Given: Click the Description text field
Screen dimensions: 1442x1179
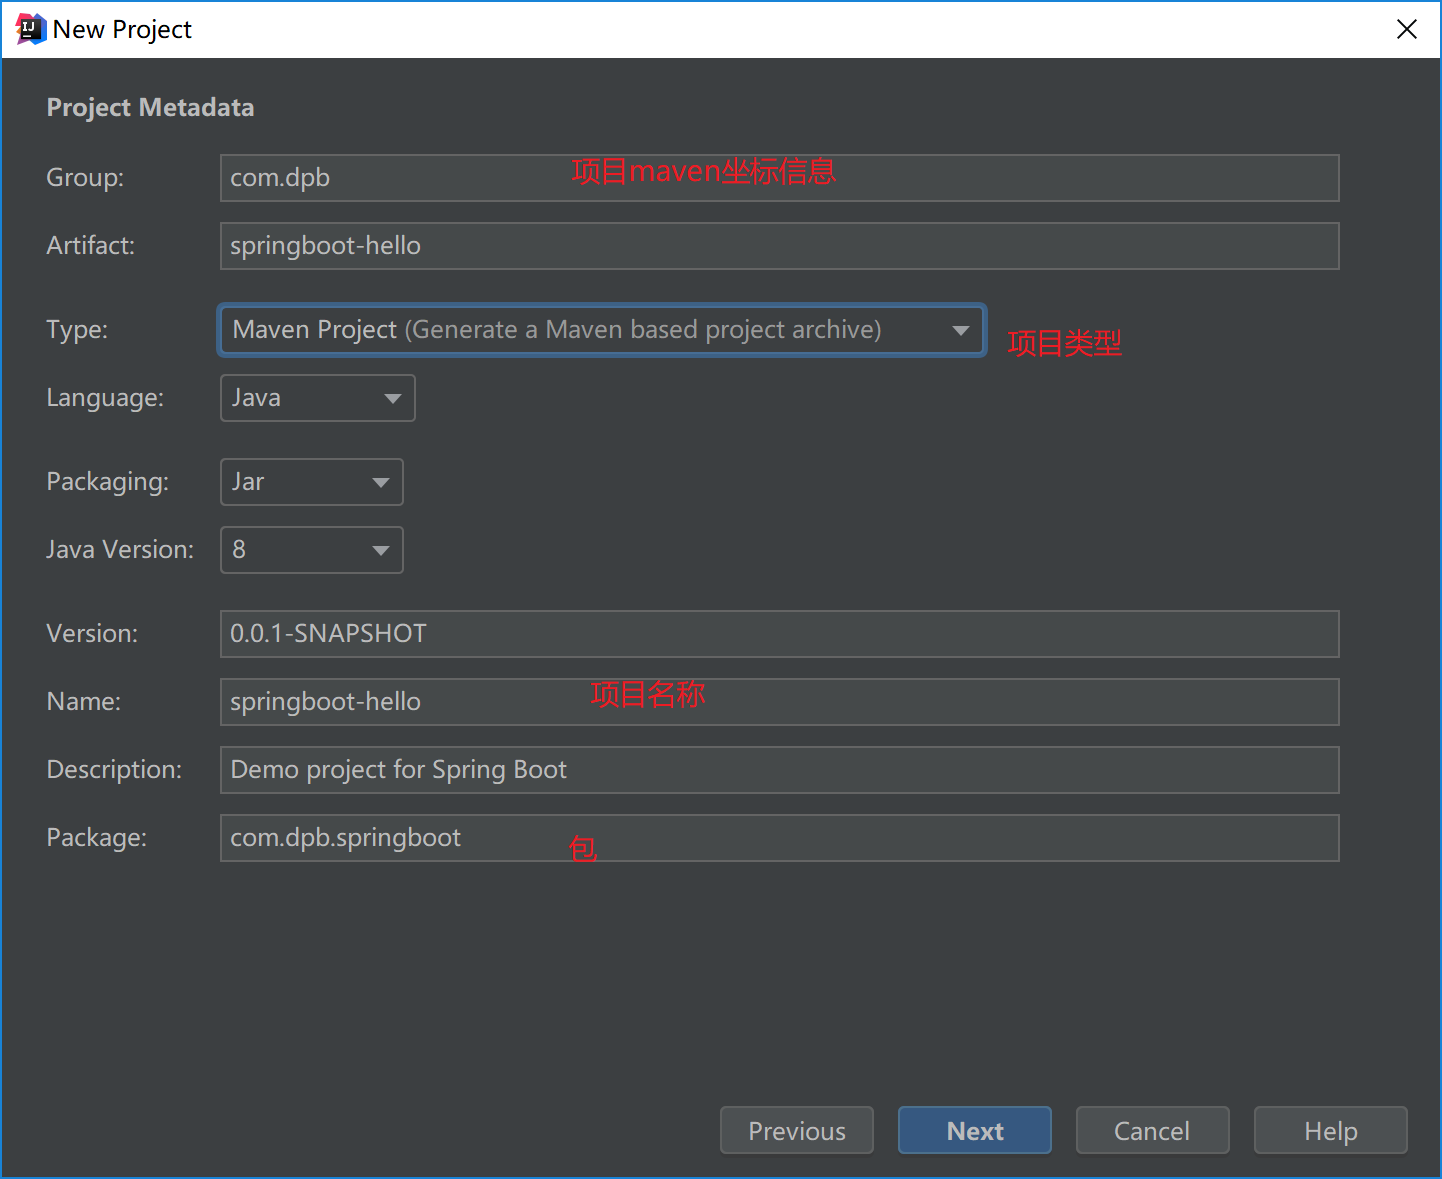Looking at the screenshot, I should [x=779, y=770].
